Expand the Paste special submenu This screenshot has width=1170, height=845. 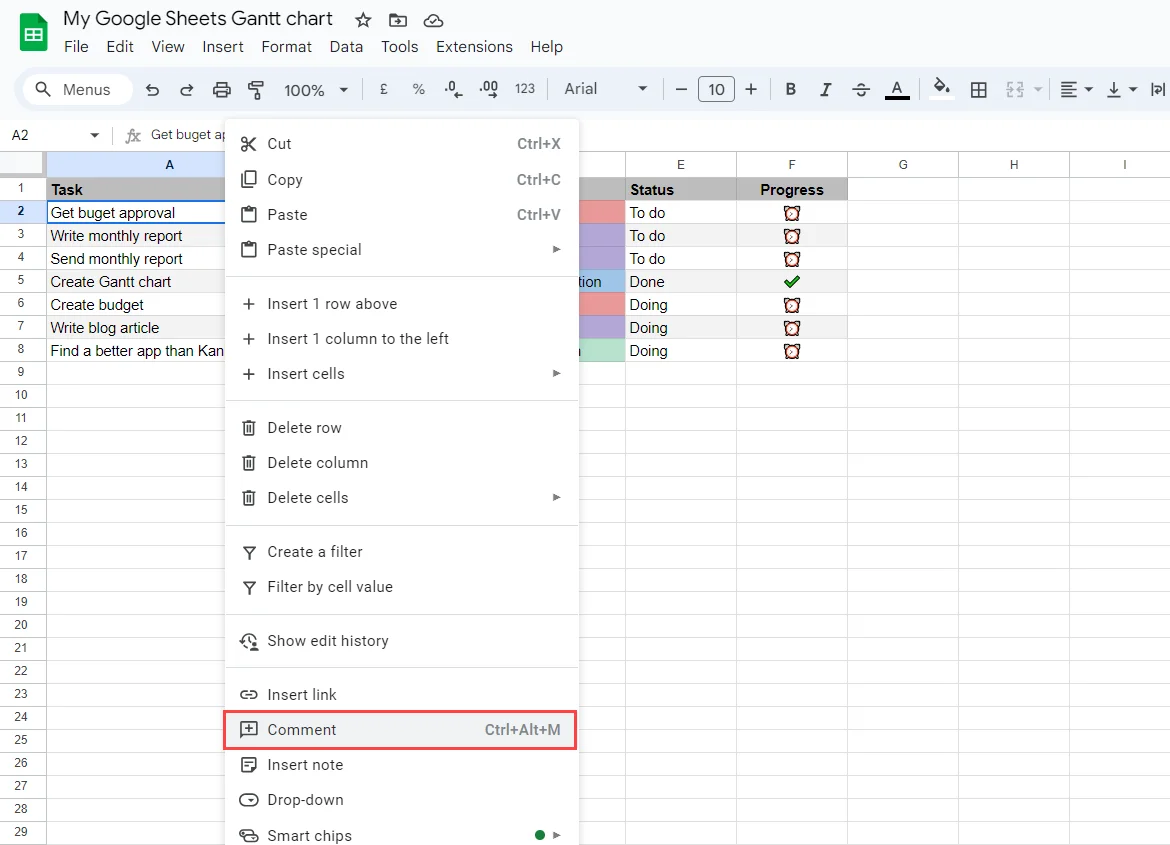coord(556,249)
